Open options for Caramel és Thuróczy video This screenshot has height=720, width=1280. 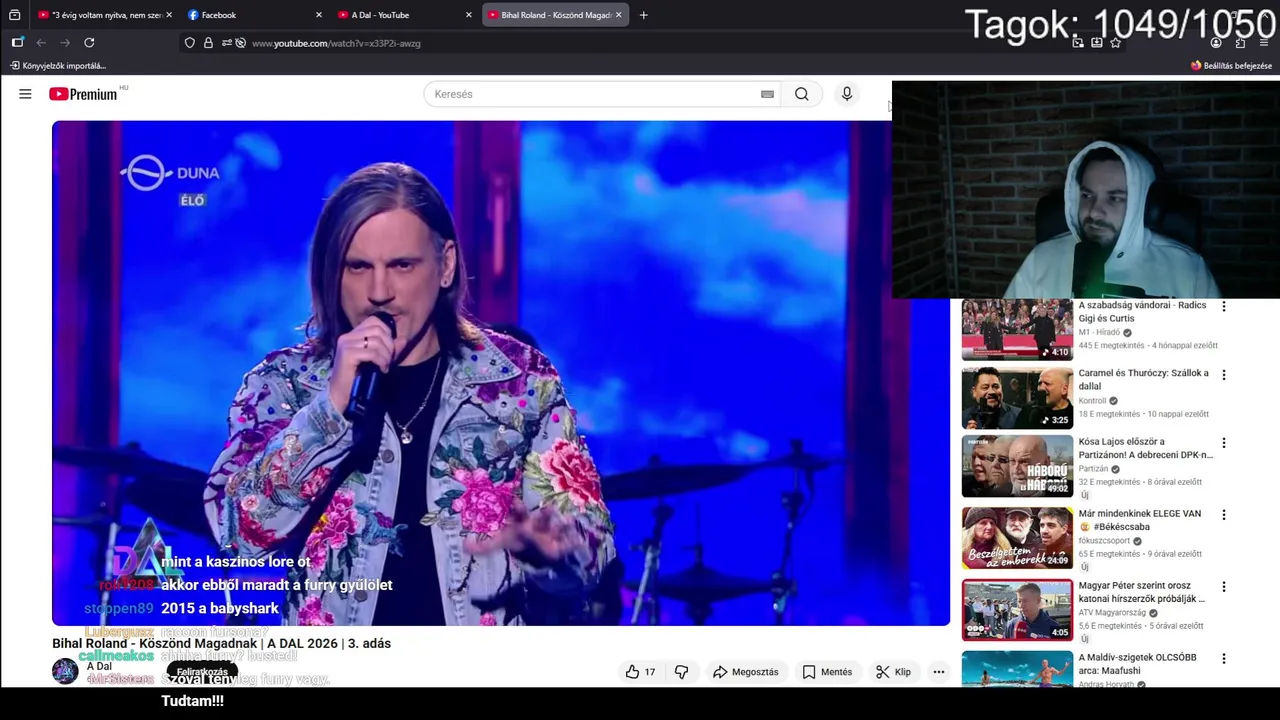(x=1223, y=375)
